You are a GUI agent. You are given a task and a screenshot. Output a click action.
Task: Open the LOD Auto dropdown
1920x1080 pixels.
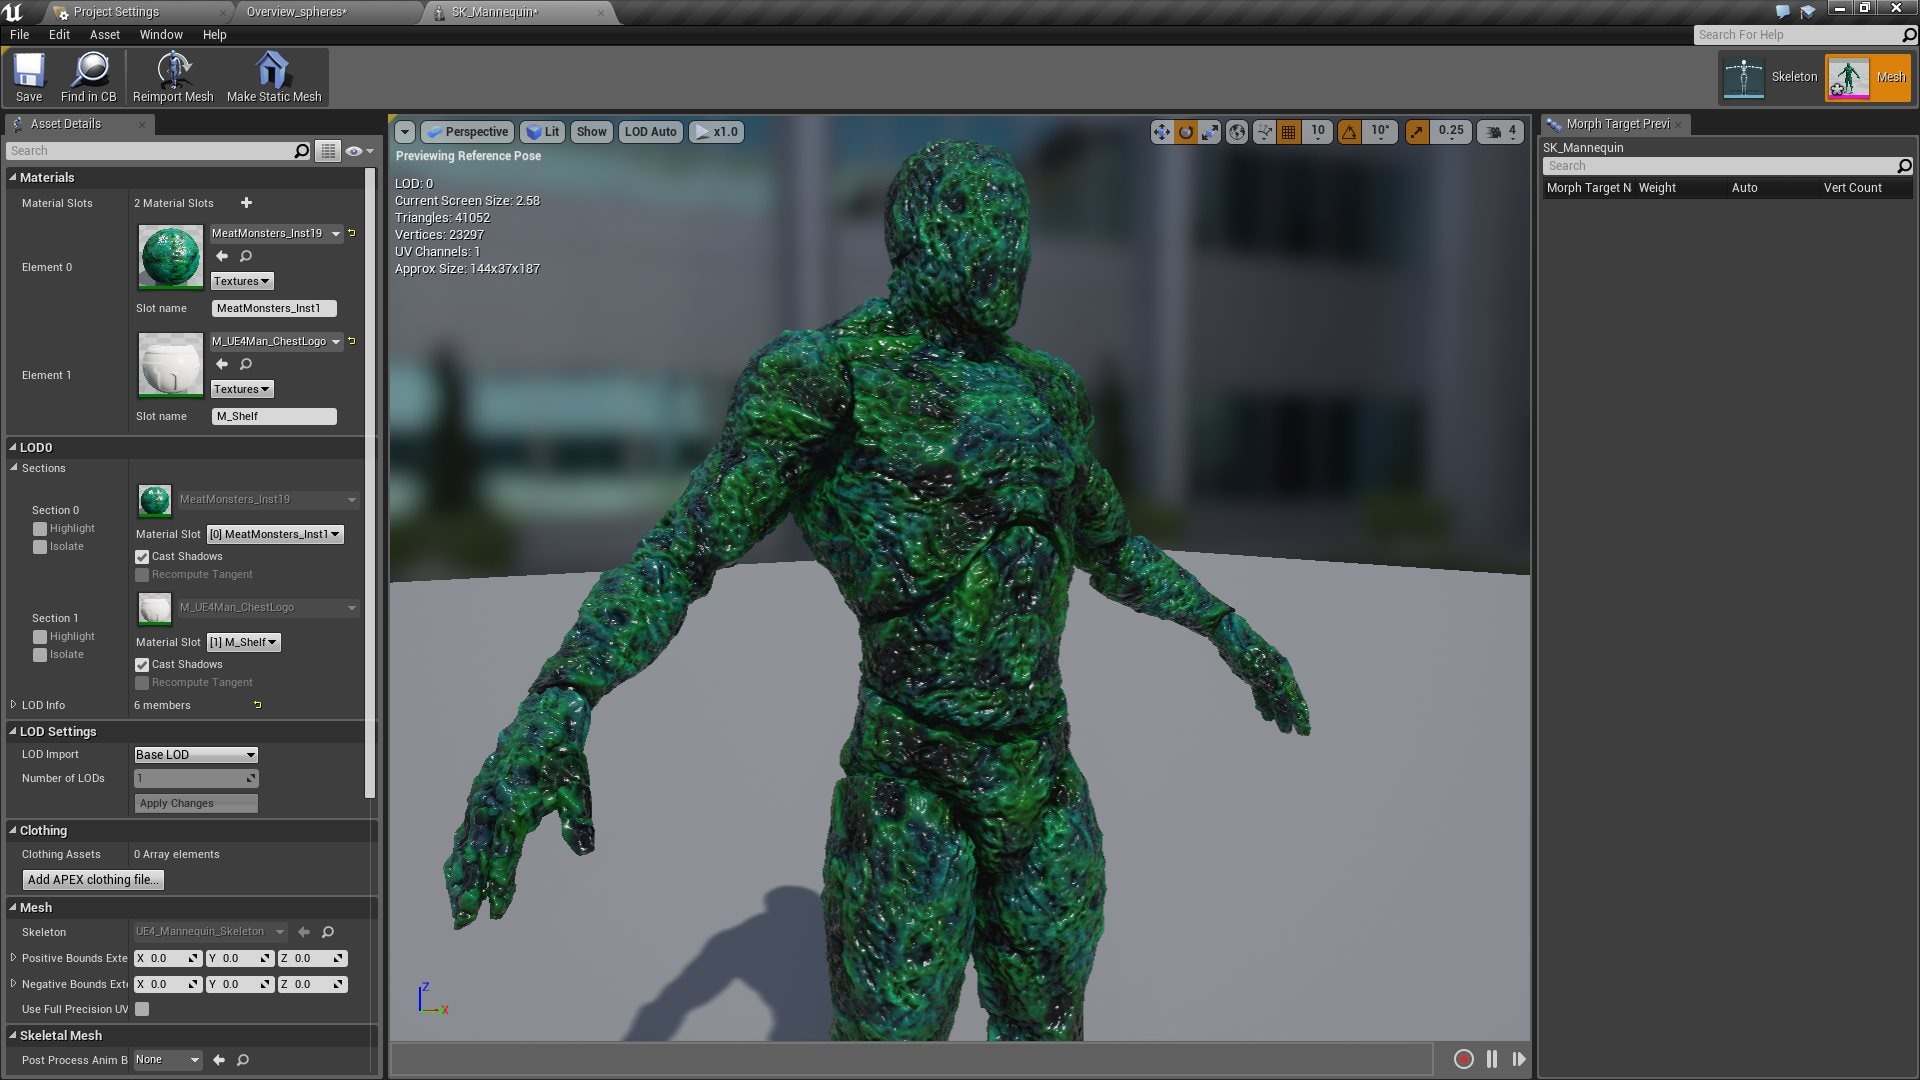650,131
